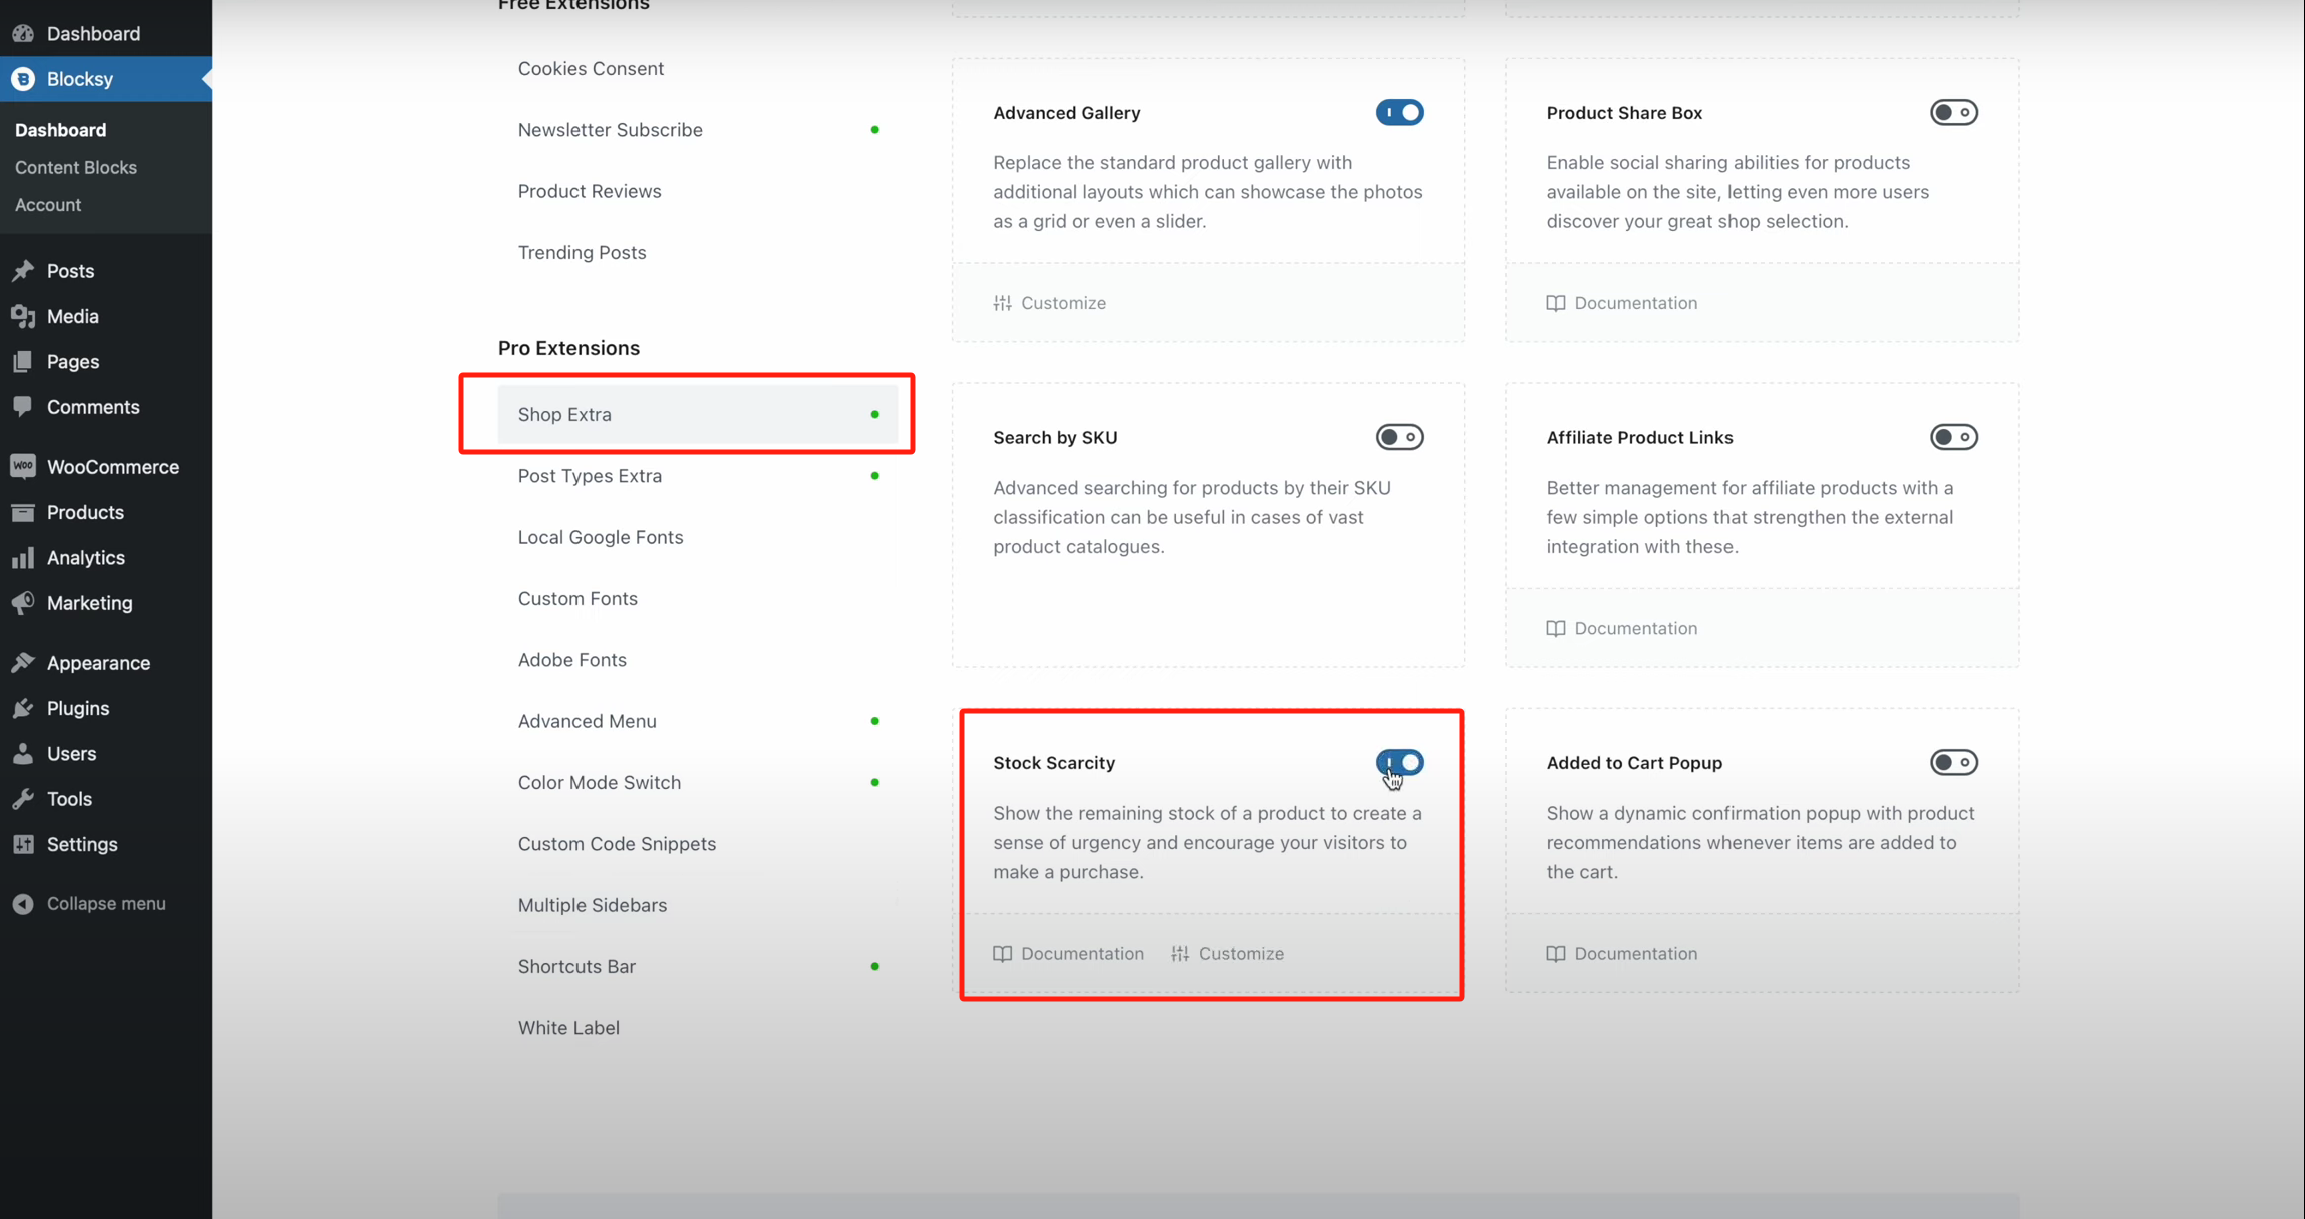
Task: Click the Media icon in the sidebar
Action: [x=23, y=316]
